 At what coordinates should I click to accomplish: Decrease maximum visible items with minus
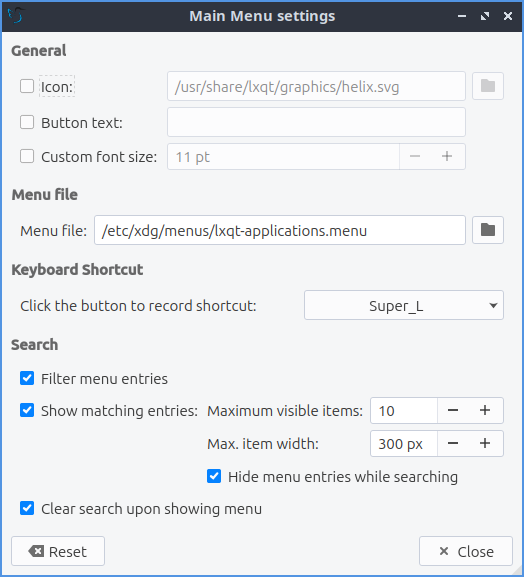tap(453, 410)
